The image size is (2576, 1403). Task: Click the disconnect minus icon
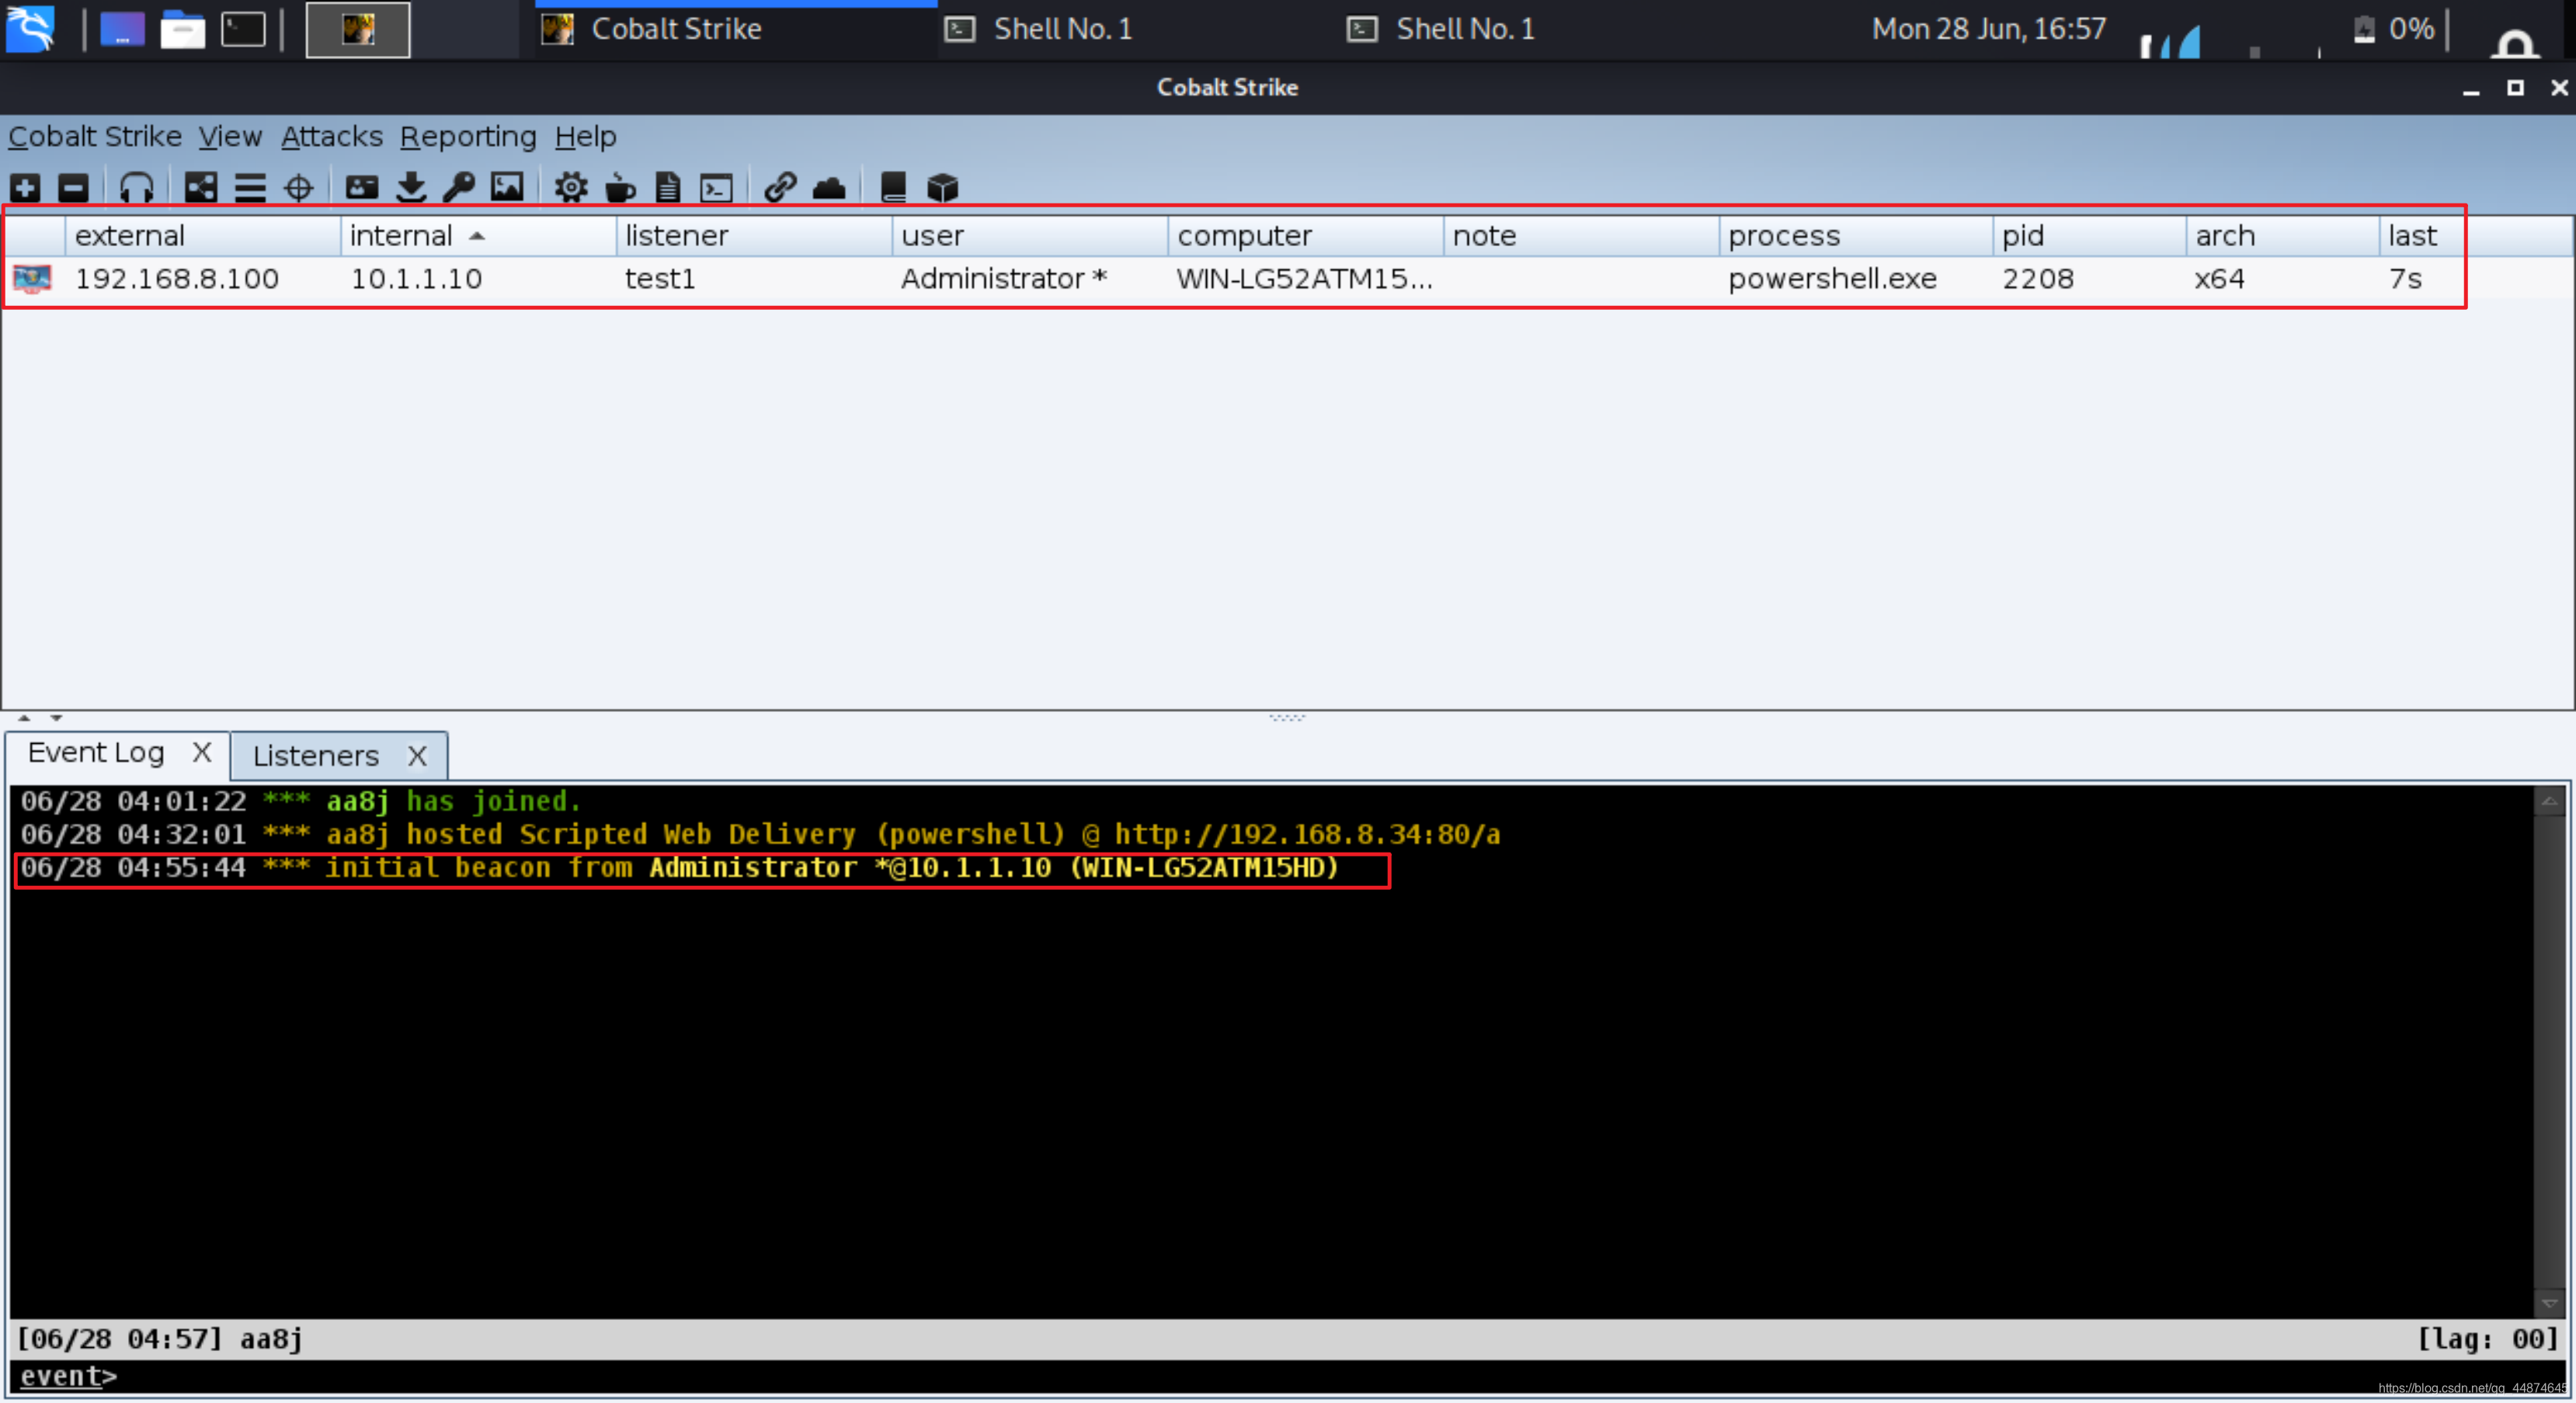[73, 187]
